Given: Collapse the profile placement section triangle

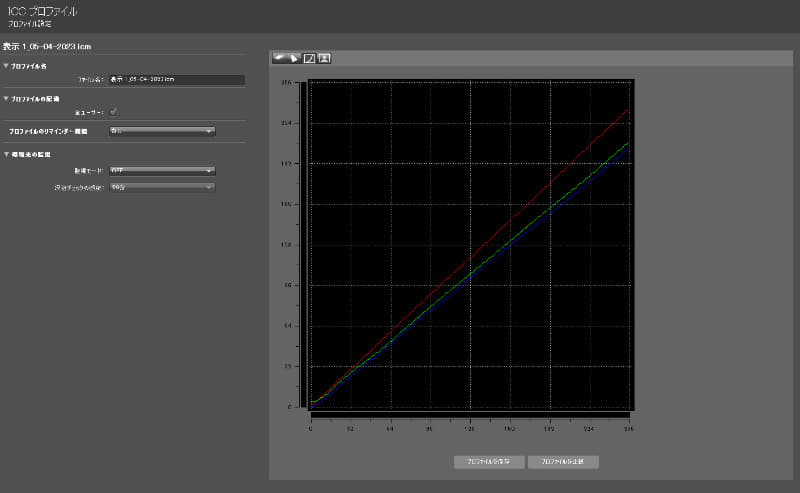Looking at the screenshot, I should coord(6,98).
